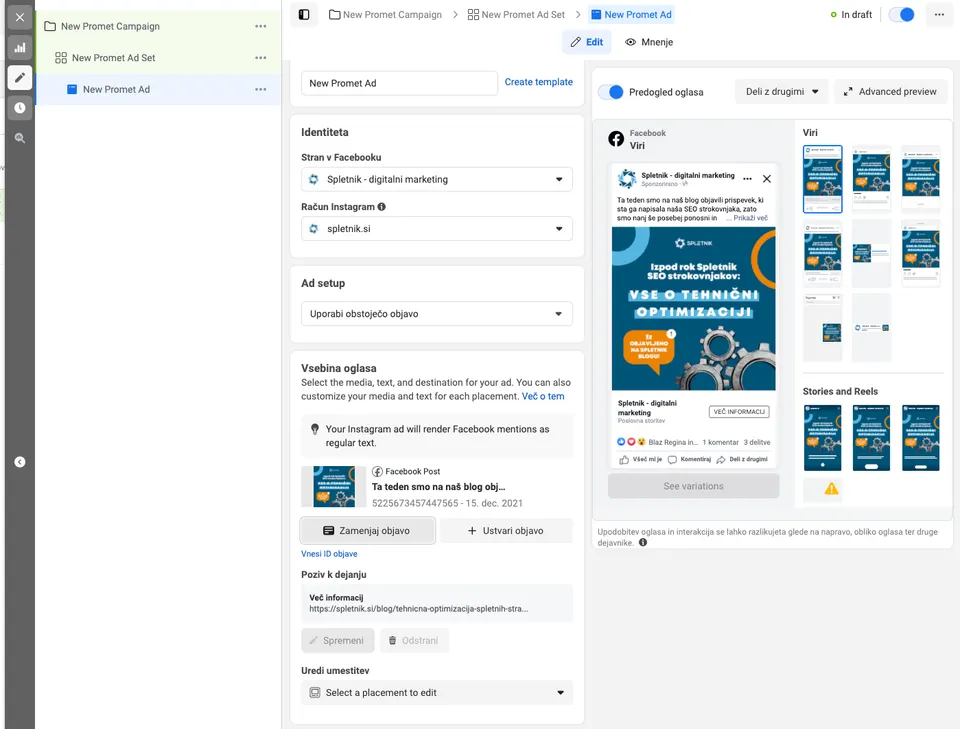
Task: Open Stran v Facebooku dropdown
Action: (437, 179)
